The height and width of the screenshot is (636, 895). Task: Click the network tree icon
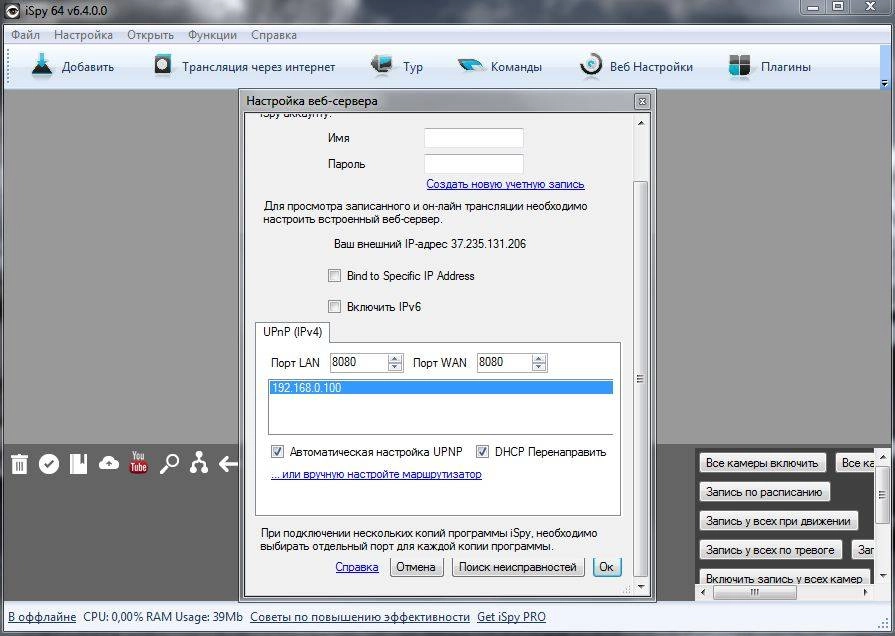pyautogui.click(x=199, y=462)
